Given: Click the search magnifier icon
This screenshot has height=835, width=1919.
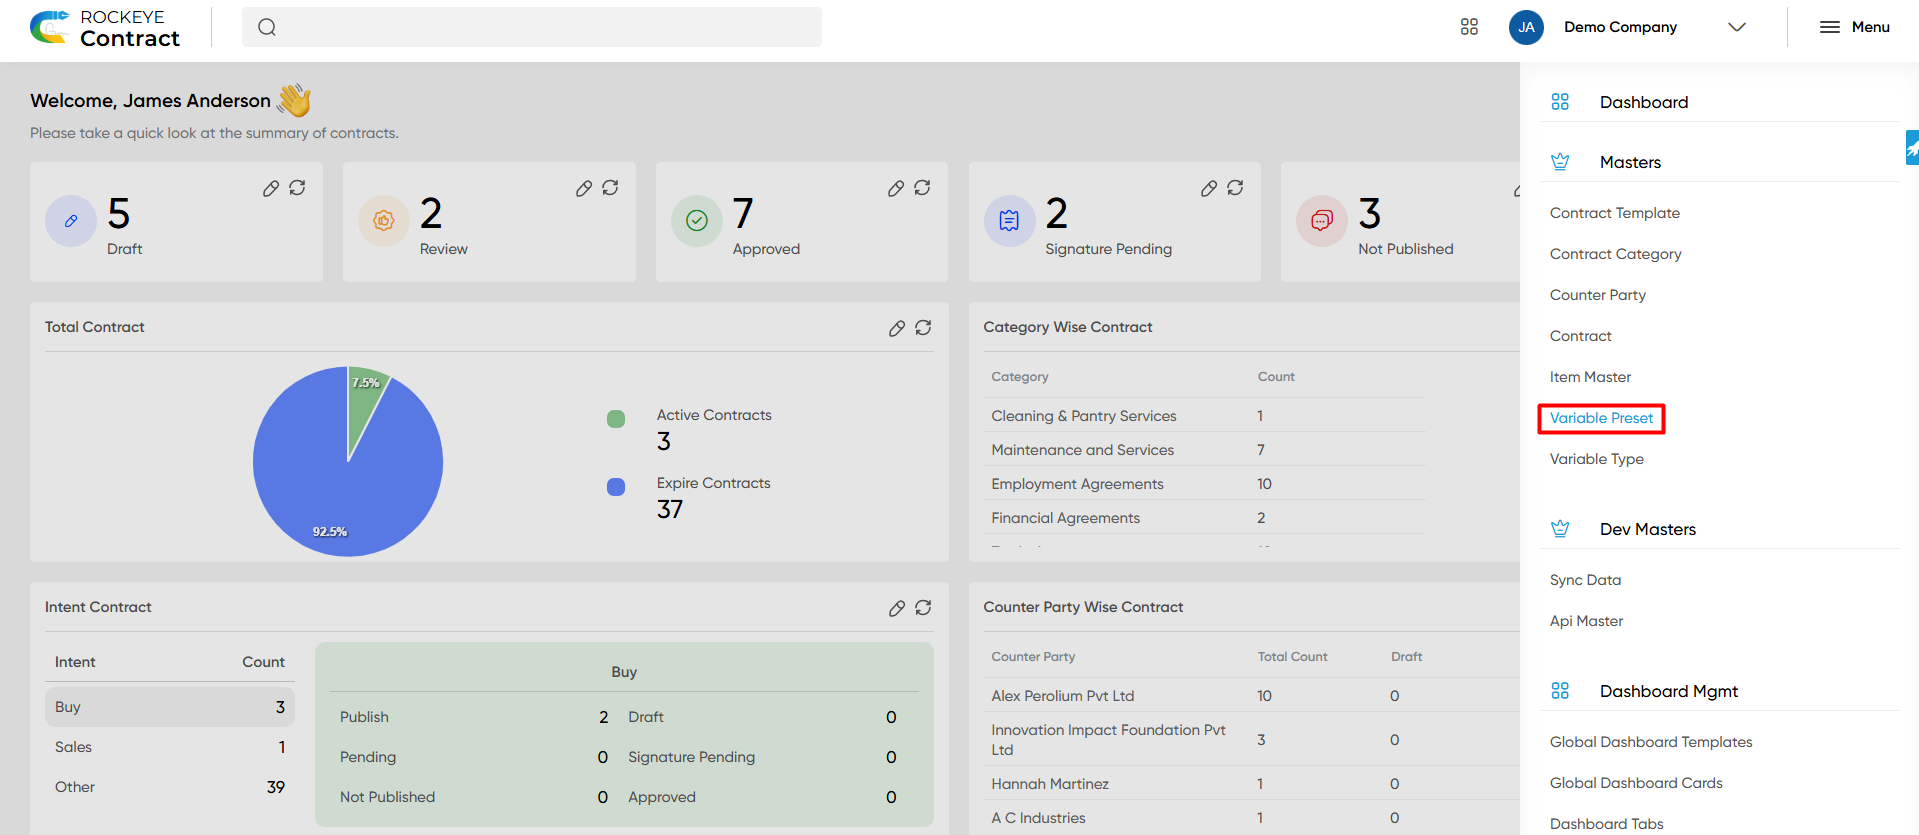Looking at the screenshot, I should (267, 27).
